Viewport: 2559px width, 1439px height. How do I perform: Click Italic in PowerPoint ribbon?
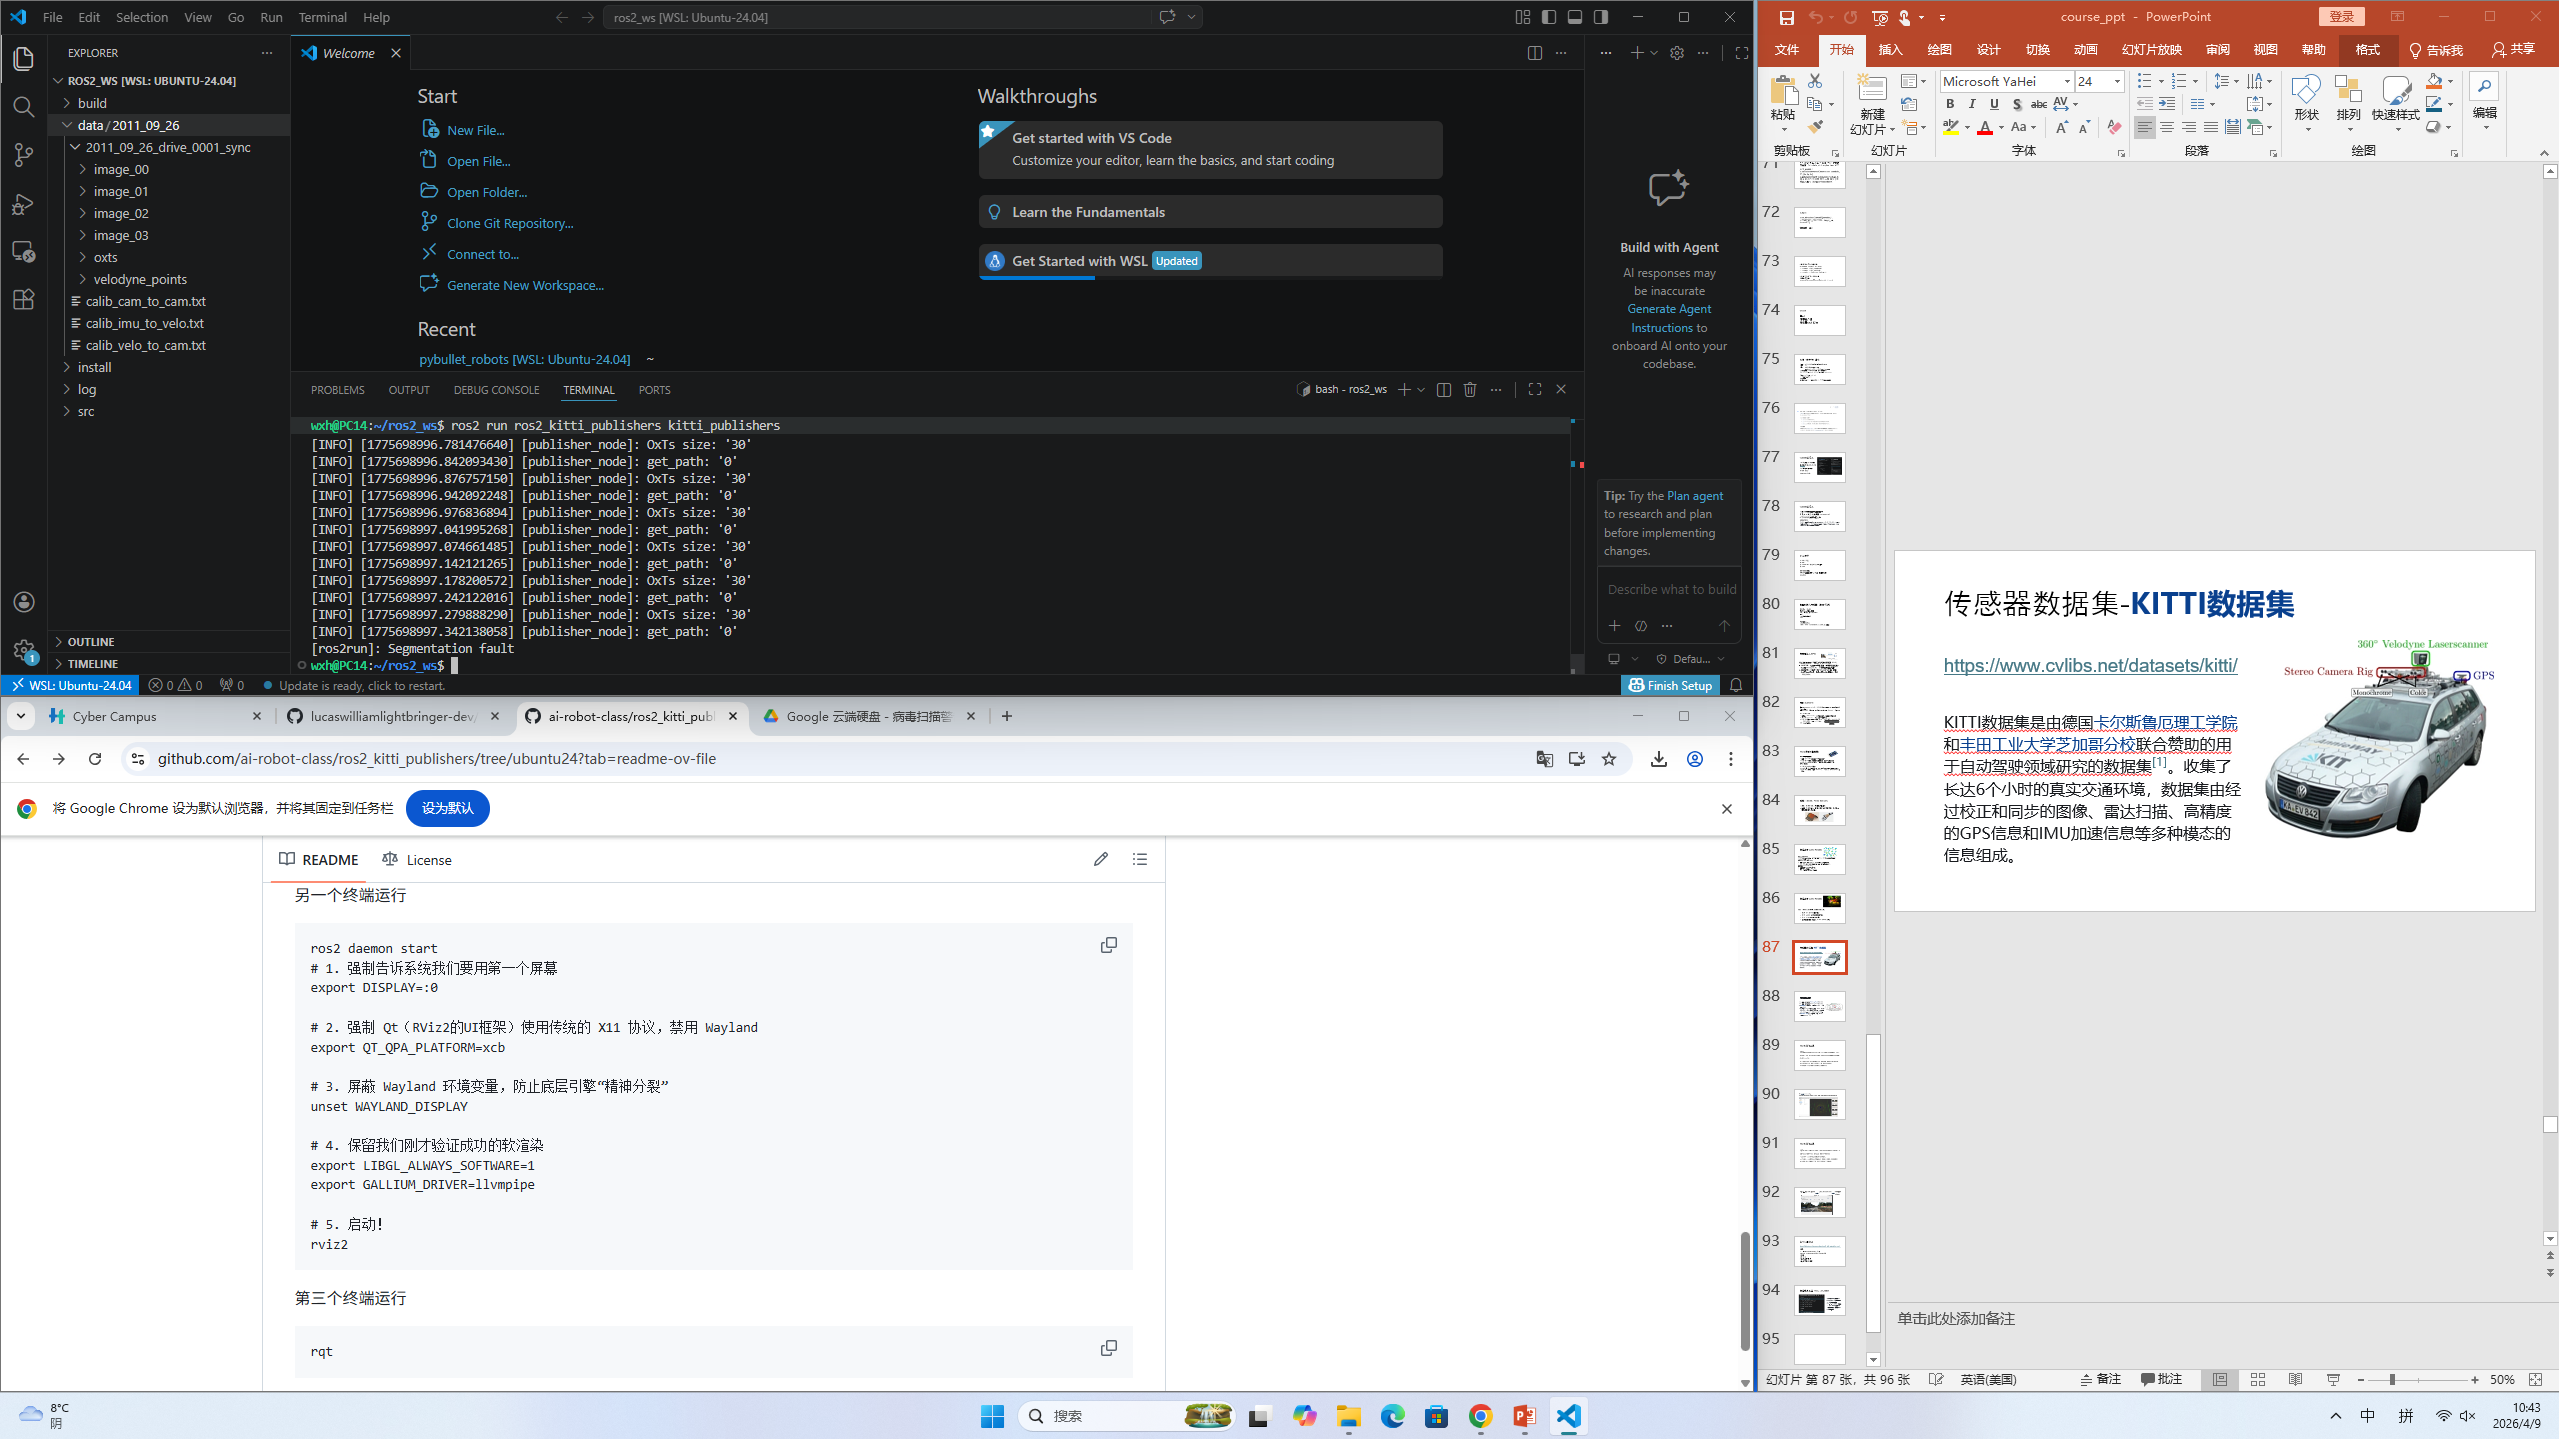pos(1971,104)
